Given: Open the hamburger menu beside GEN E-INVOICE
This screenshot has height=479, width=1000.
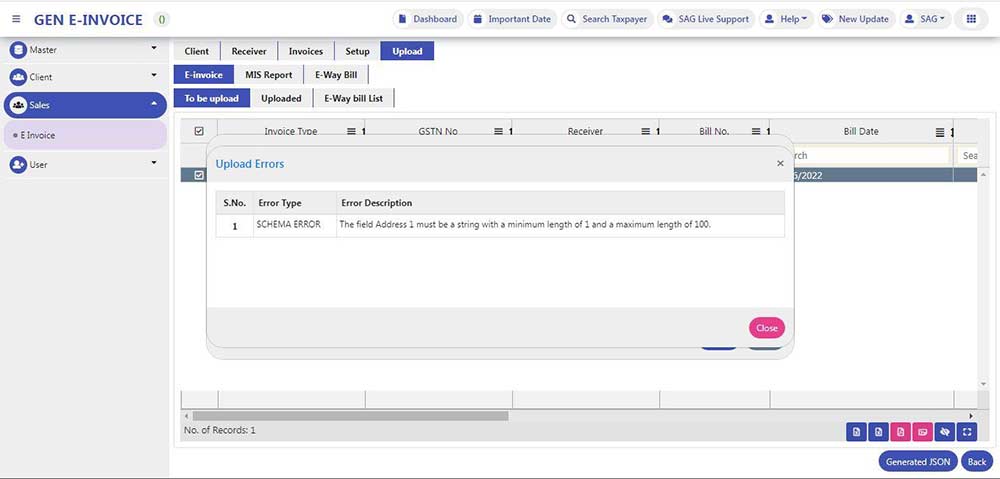Looking at the screenshot, I should [16, 20].
